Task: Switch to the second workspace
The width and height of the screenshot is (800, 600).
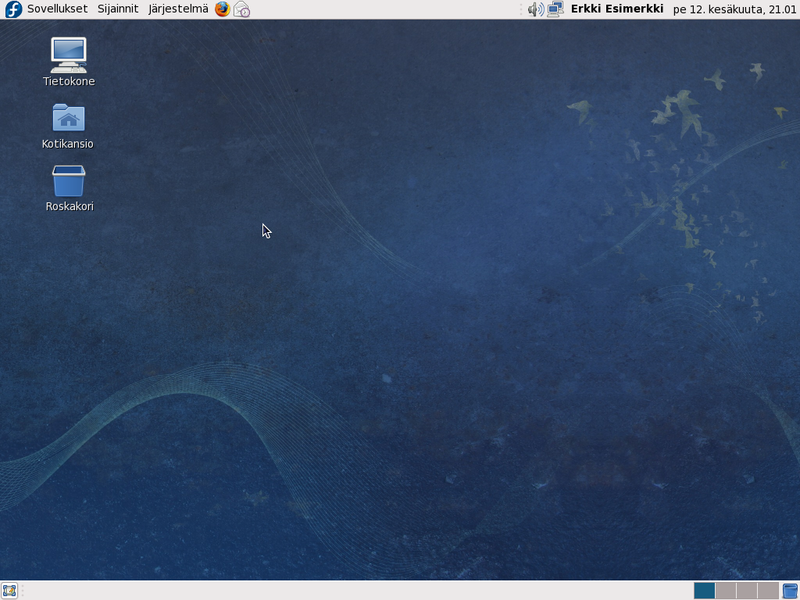Action: point(725,590)
